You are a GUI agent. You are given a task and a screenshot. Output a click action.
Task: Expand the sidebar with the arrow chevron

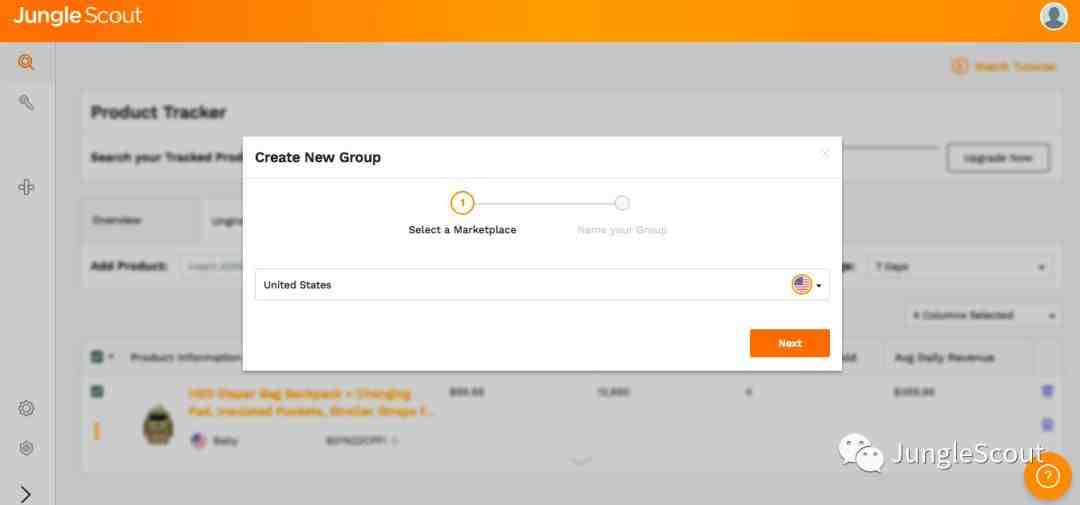(26, 494)
